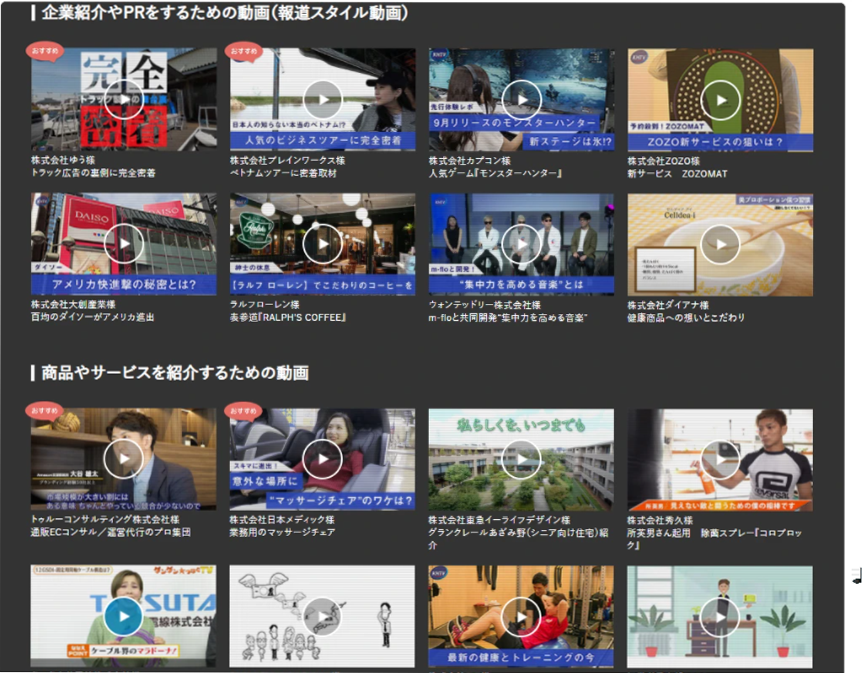This screenshot has height=673, width=862.
Task: Click the おすすめ badge on truck video
Action: [x=46, y=50]
